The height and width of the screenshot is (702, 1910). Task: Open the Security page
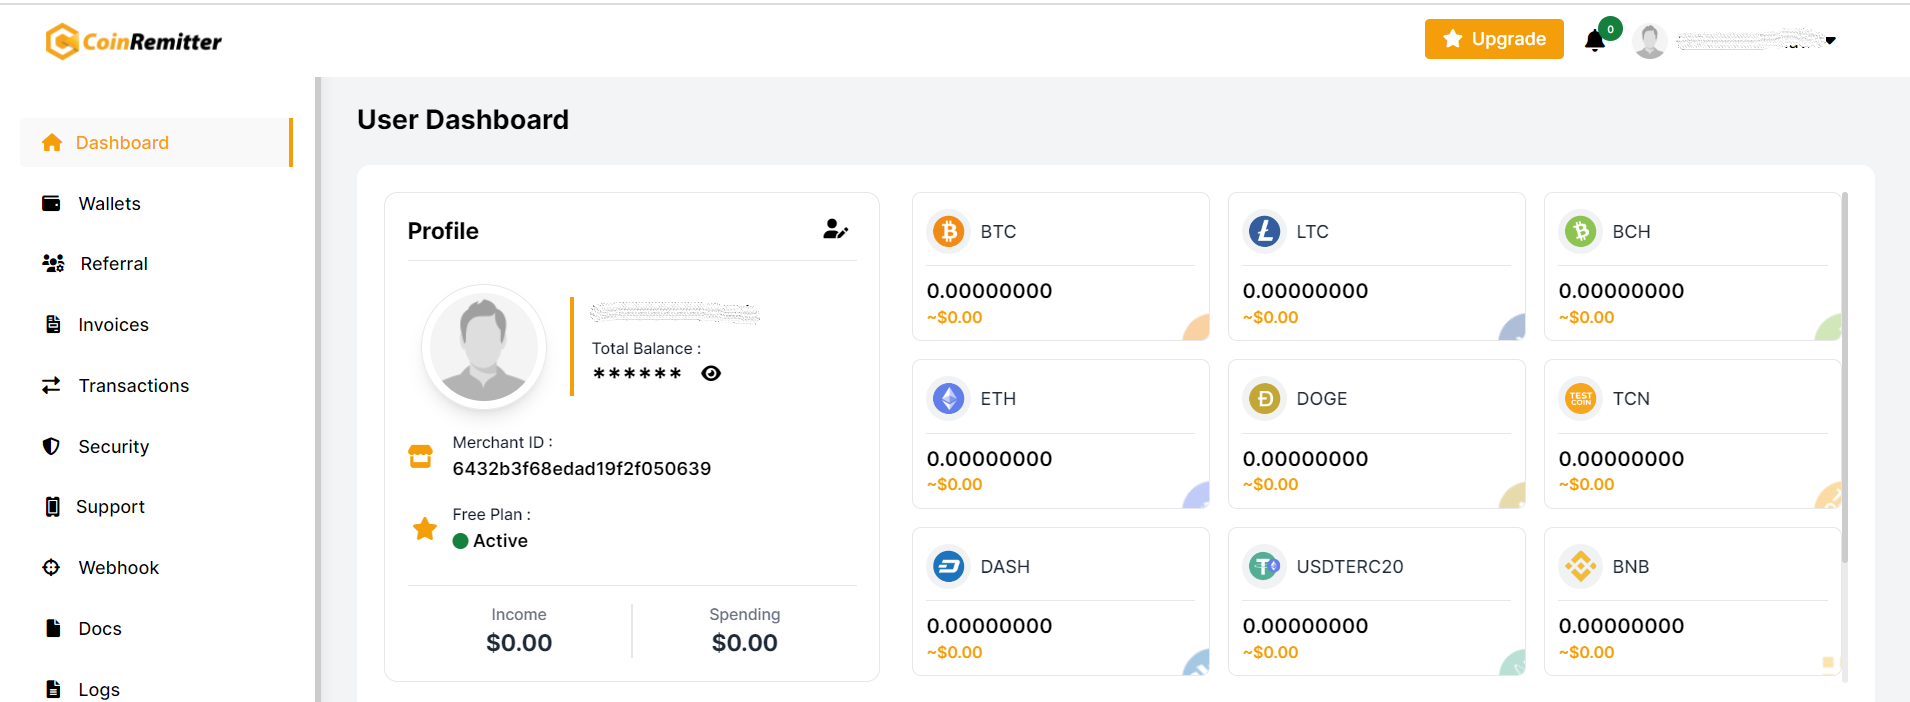(113, 447)
